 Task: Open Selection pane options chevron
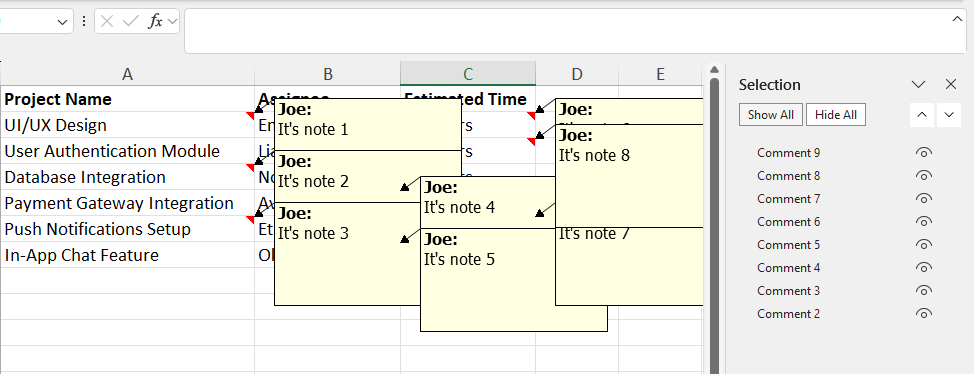pyautogui.click(x=918, y=84)
